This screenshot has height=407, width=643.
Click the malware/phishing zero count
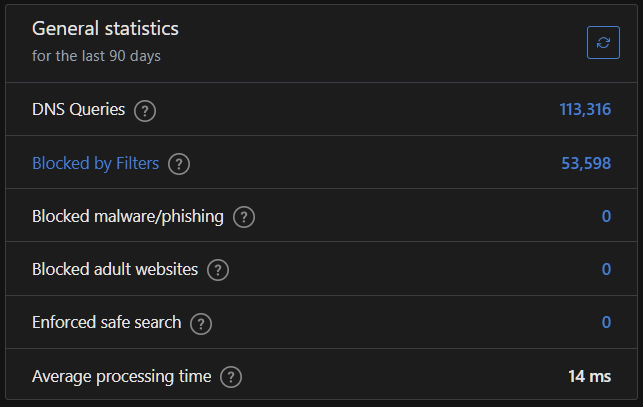click(x=606, y=216)
